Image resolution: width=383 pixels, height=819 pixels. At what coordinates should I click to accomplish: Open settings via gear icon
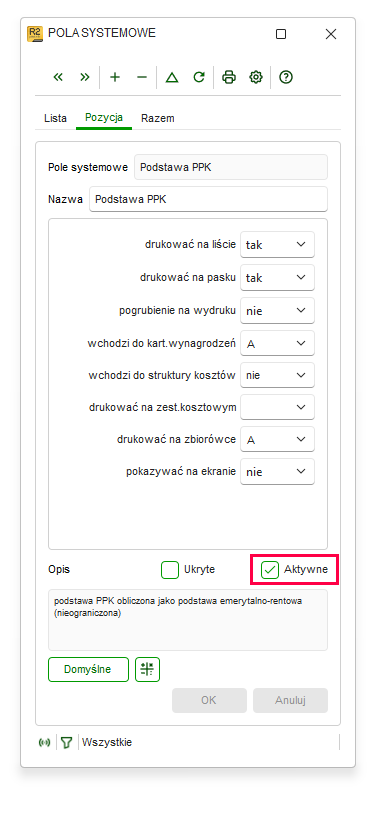point(256,77)
